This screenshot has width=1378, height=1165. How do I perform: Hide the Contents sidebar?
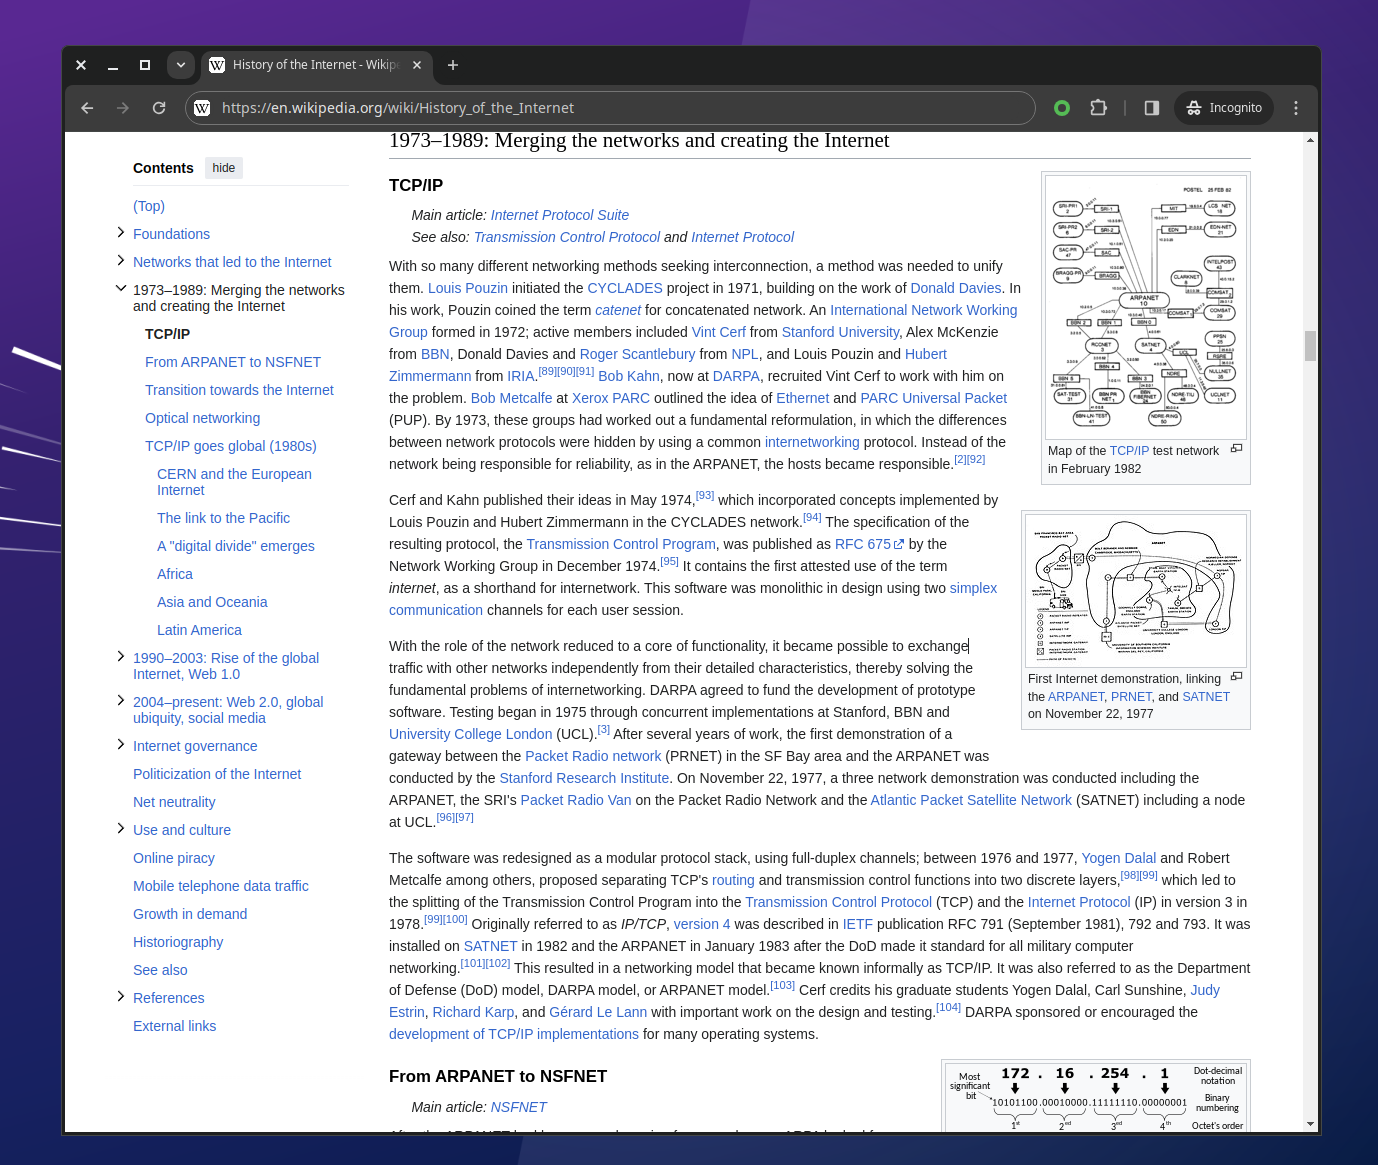coord(224,168)
